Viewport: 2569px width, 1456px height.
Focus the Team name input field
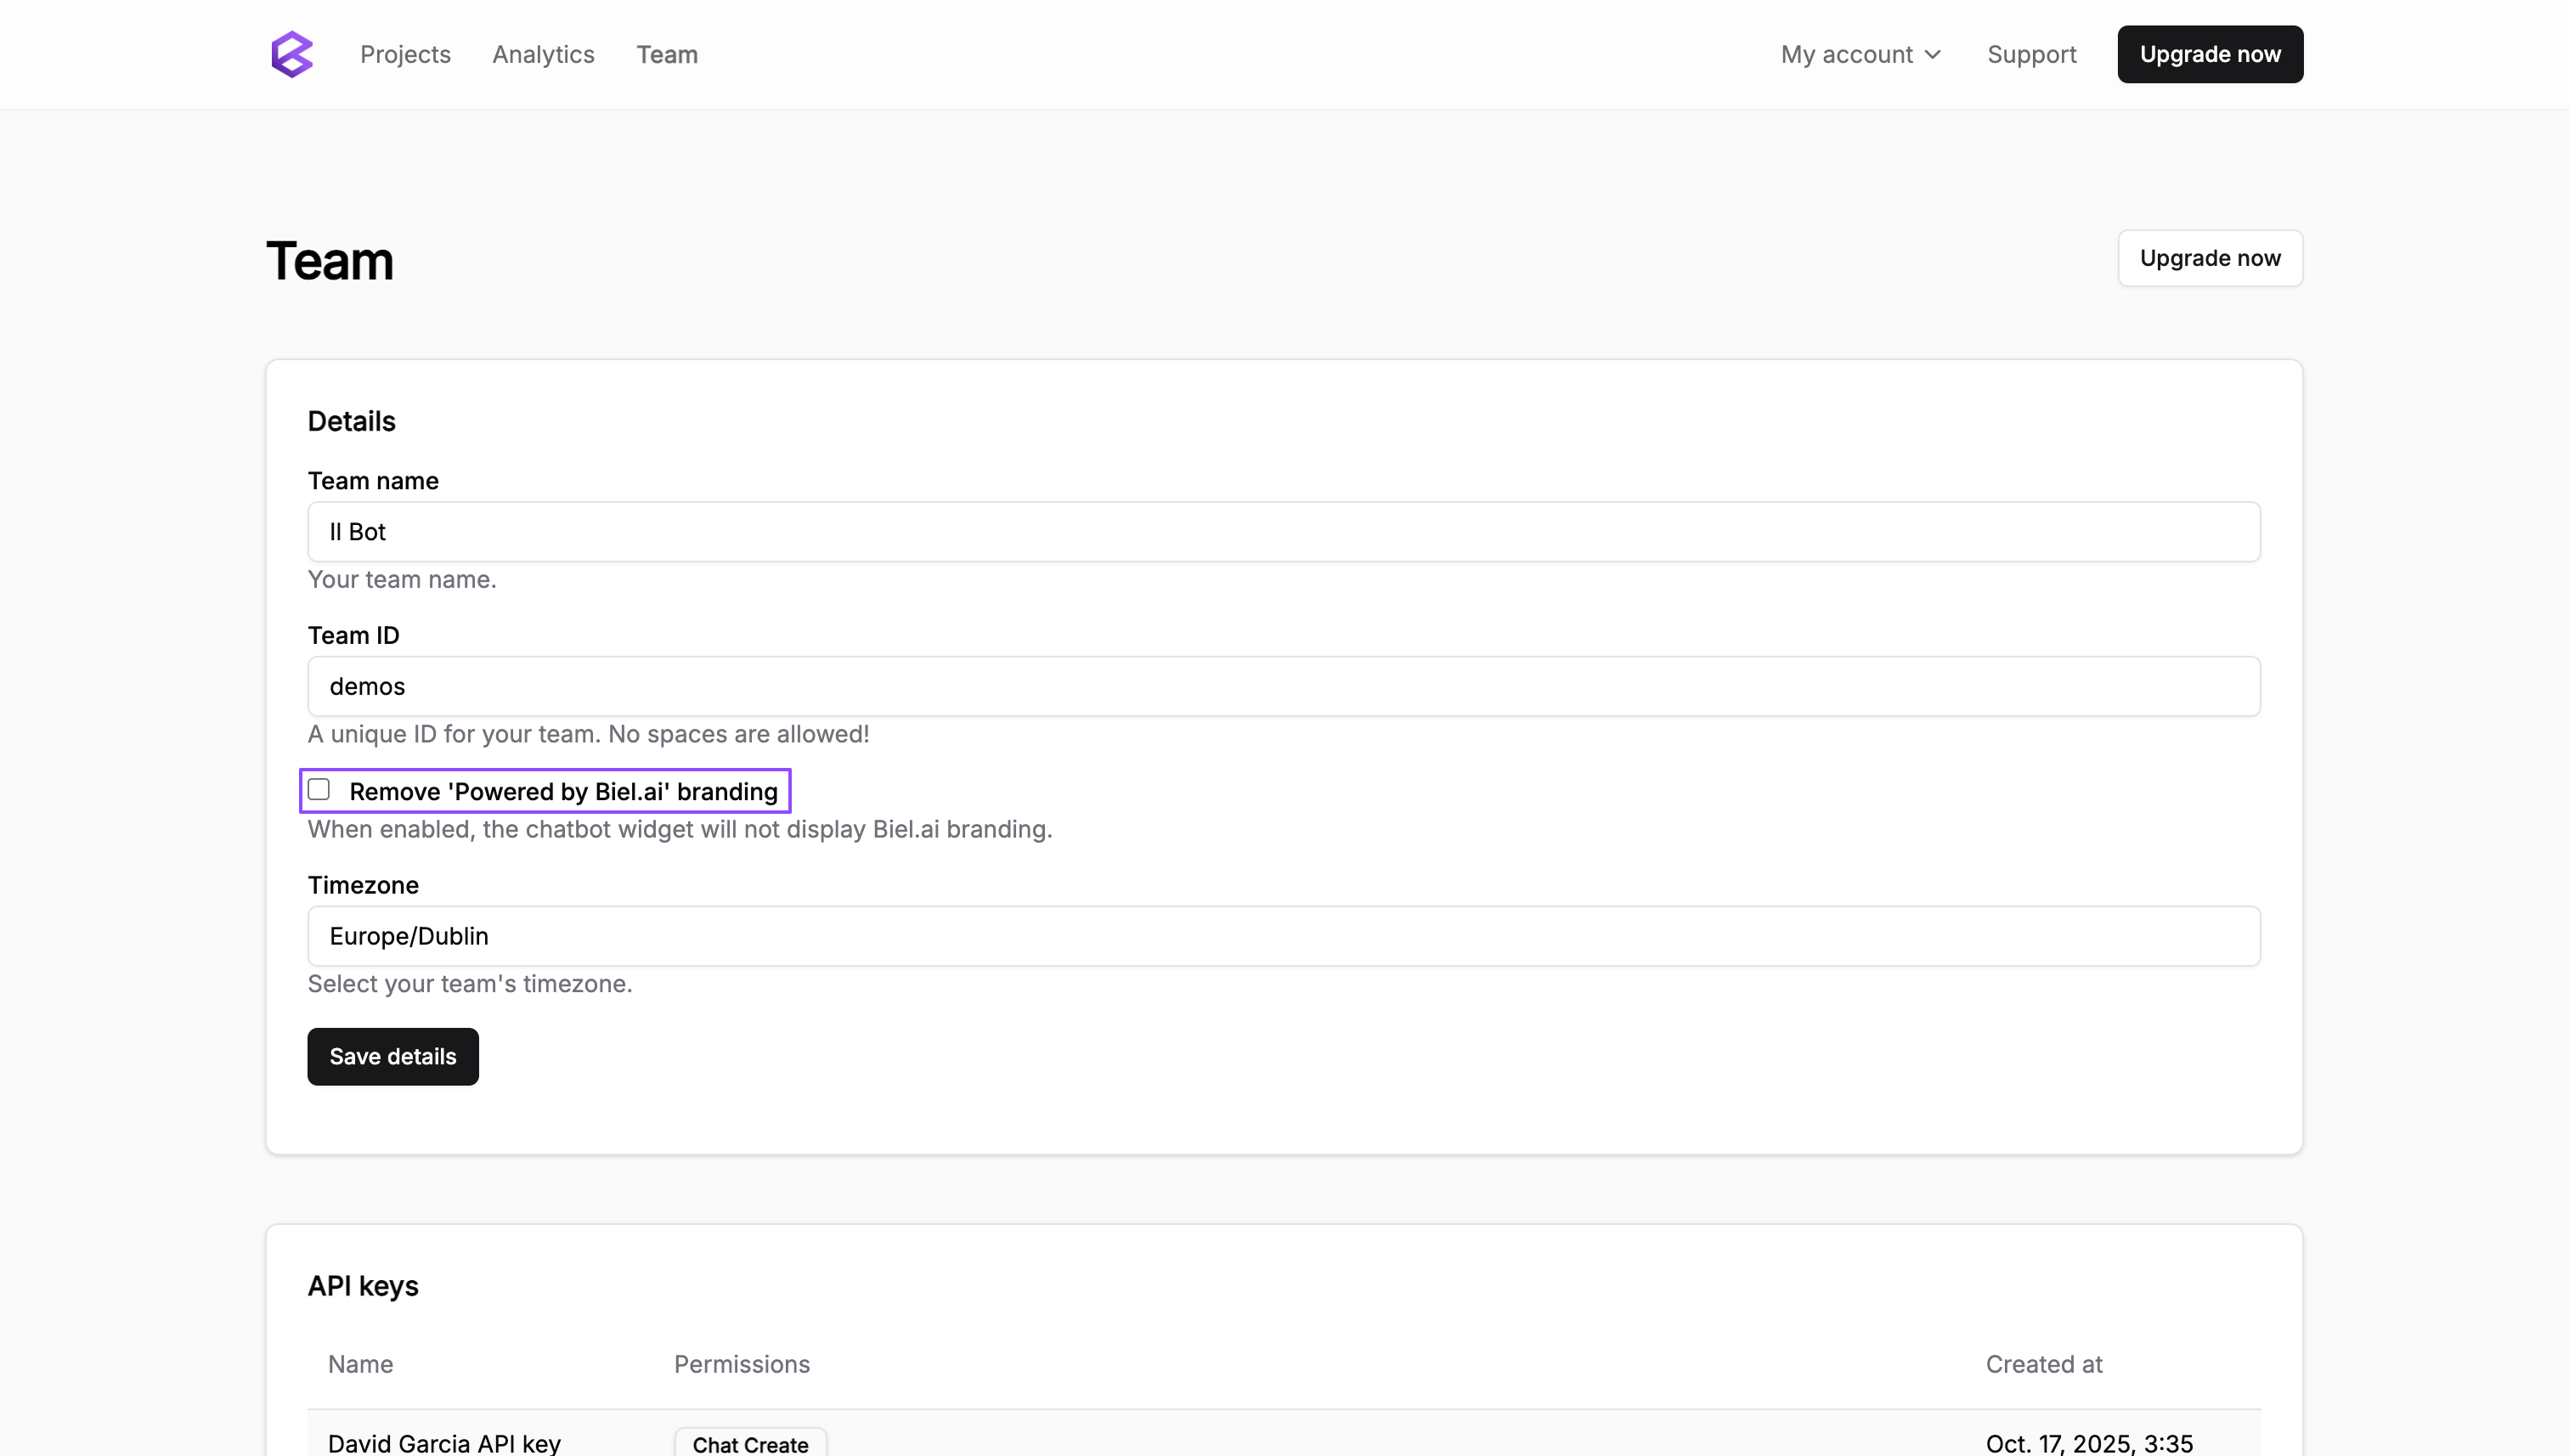(1283, 532)
